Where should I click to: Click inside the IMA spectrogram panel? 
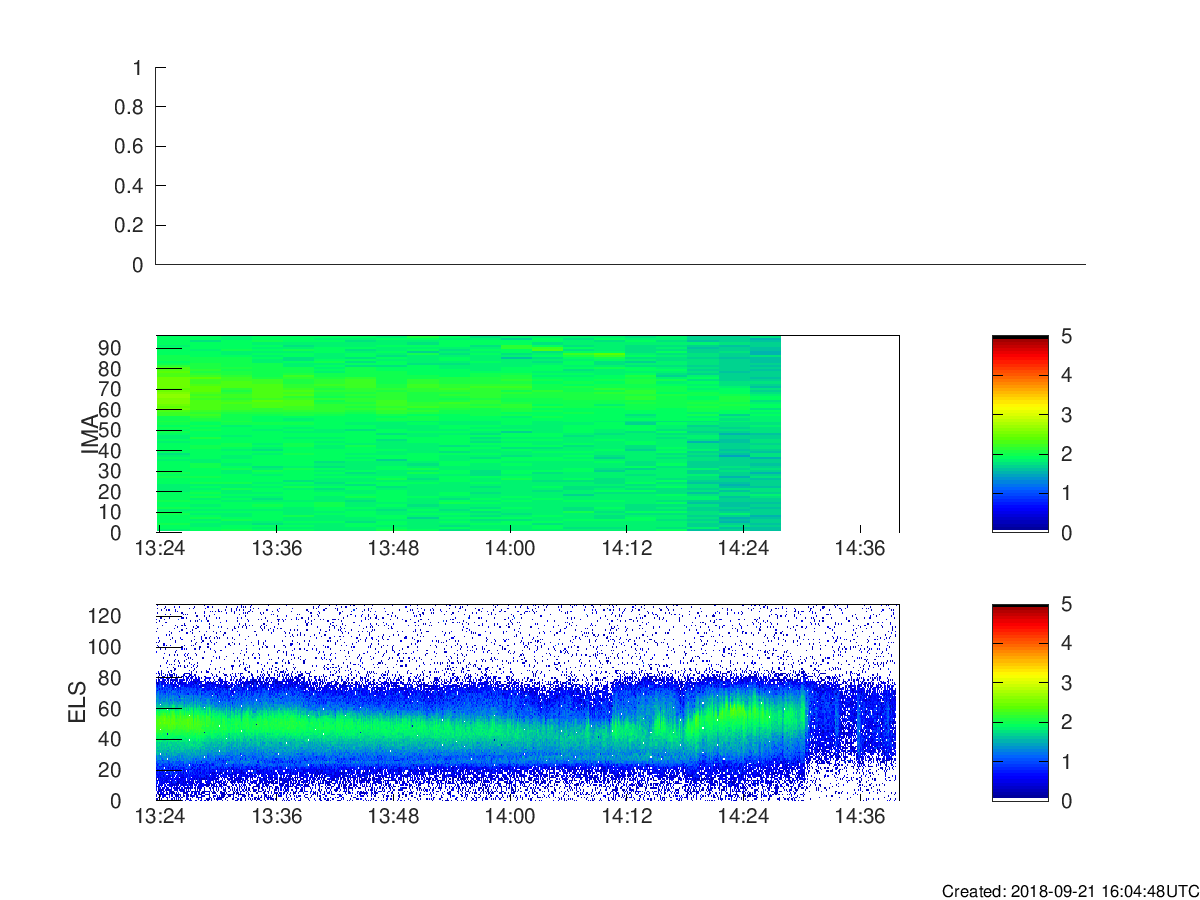point(528,434)
